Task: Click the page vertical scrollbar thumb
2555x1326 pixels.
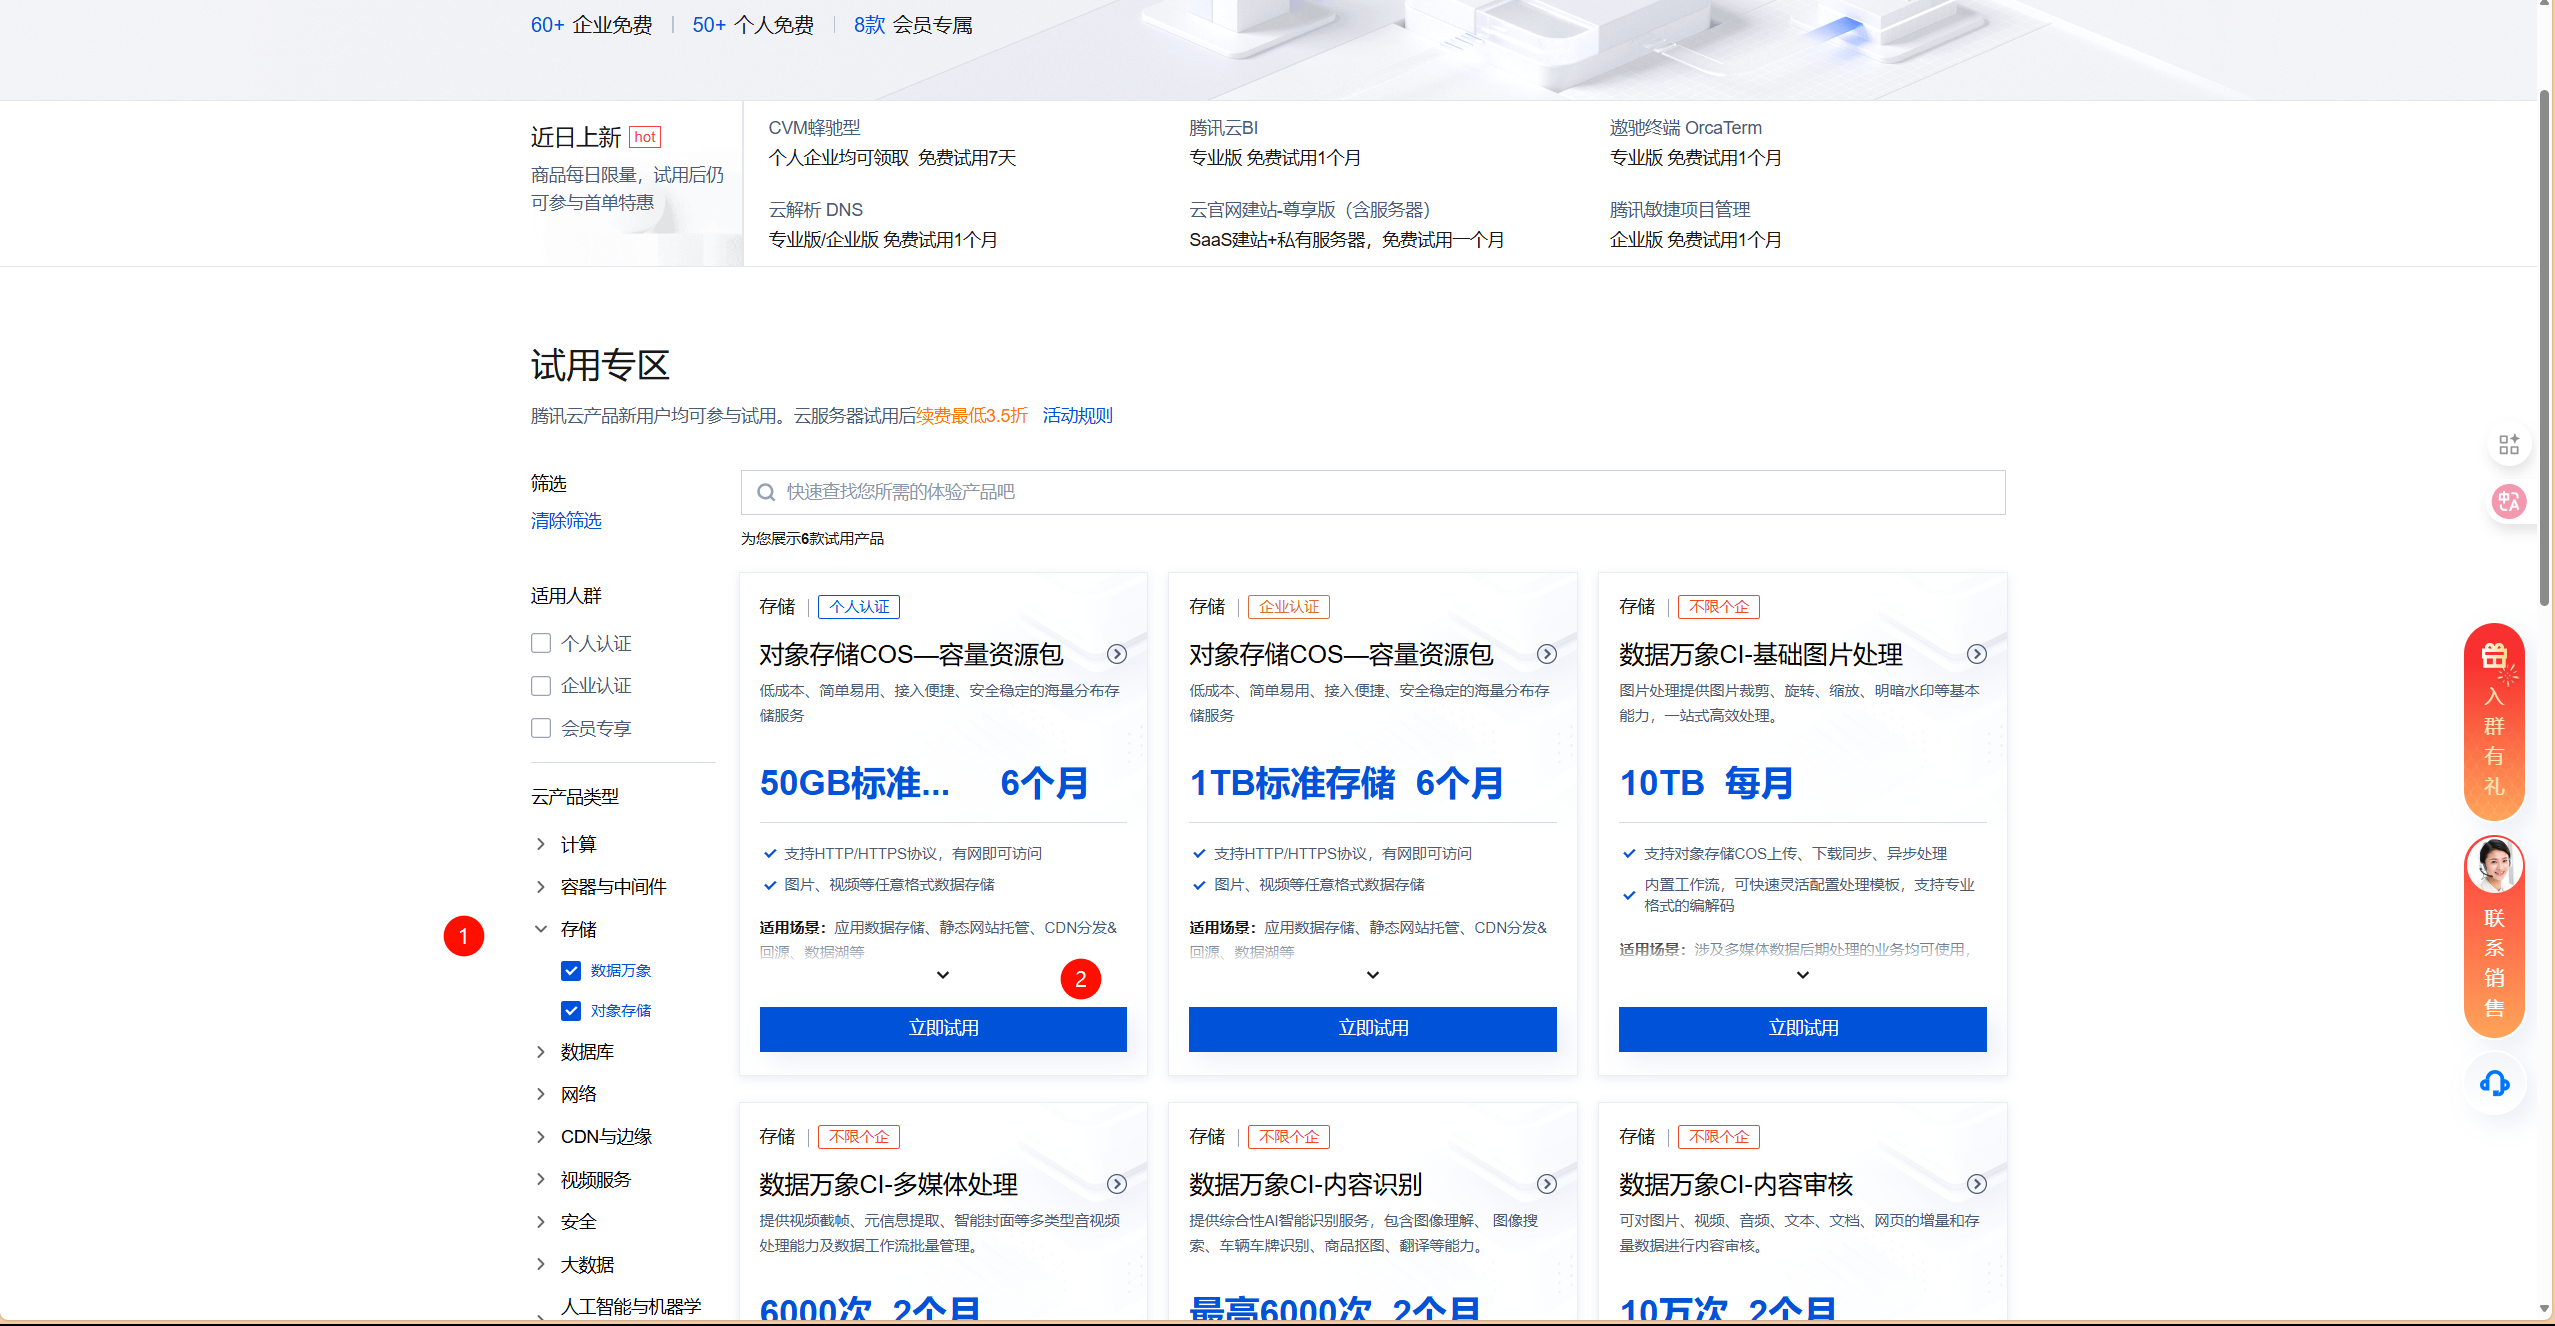Action: pos(2545,348)
